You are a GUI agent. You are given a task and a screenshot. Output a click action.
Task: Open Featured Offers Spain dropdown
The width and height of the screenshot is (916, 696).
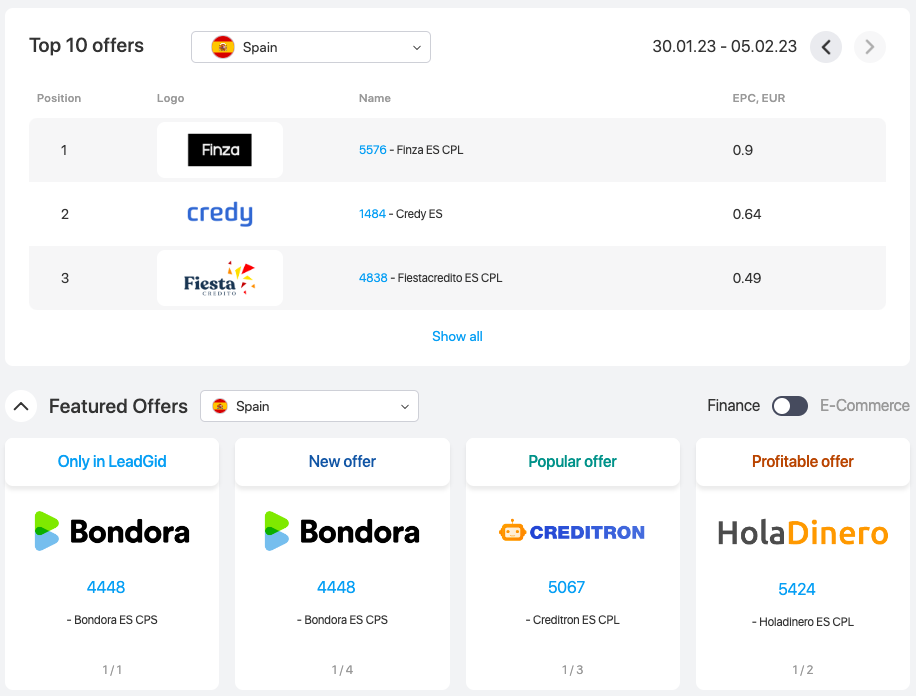click(309, 406)
